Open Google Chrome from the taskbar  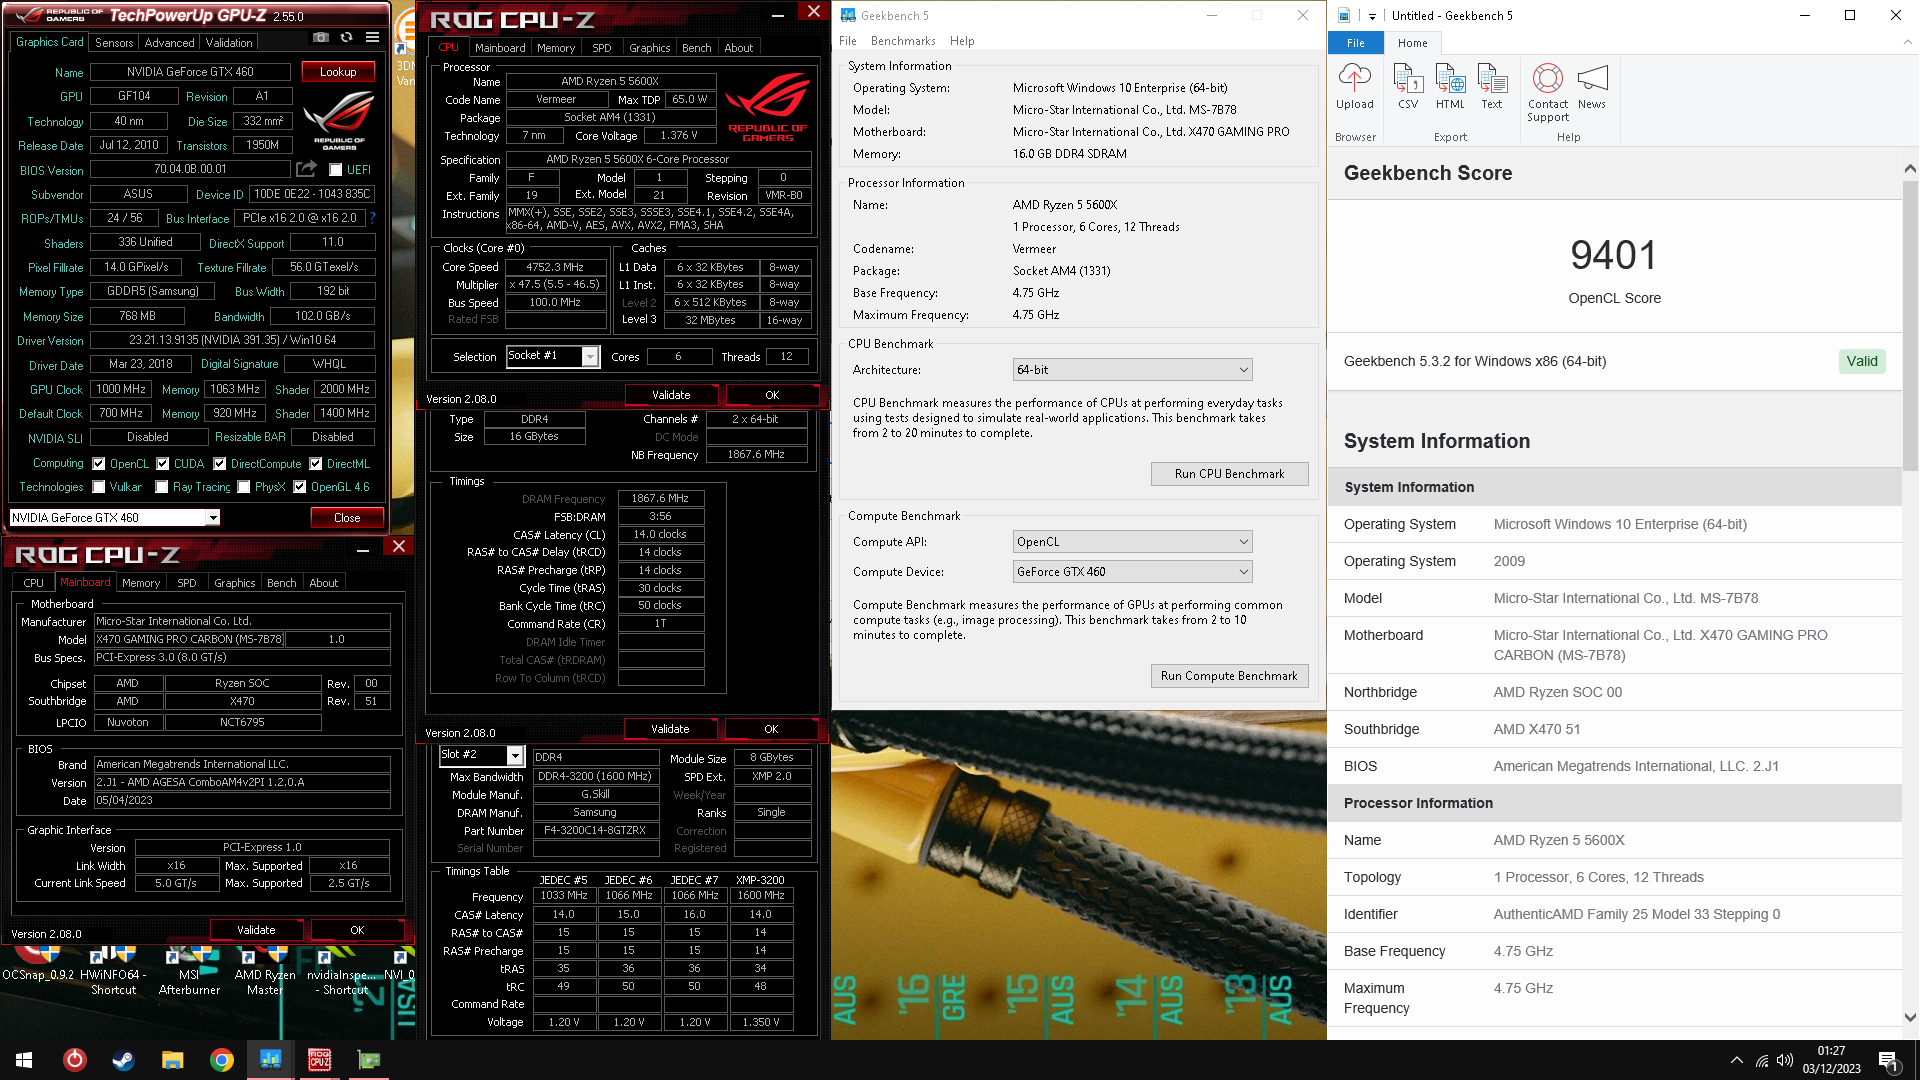point(221,1060)
